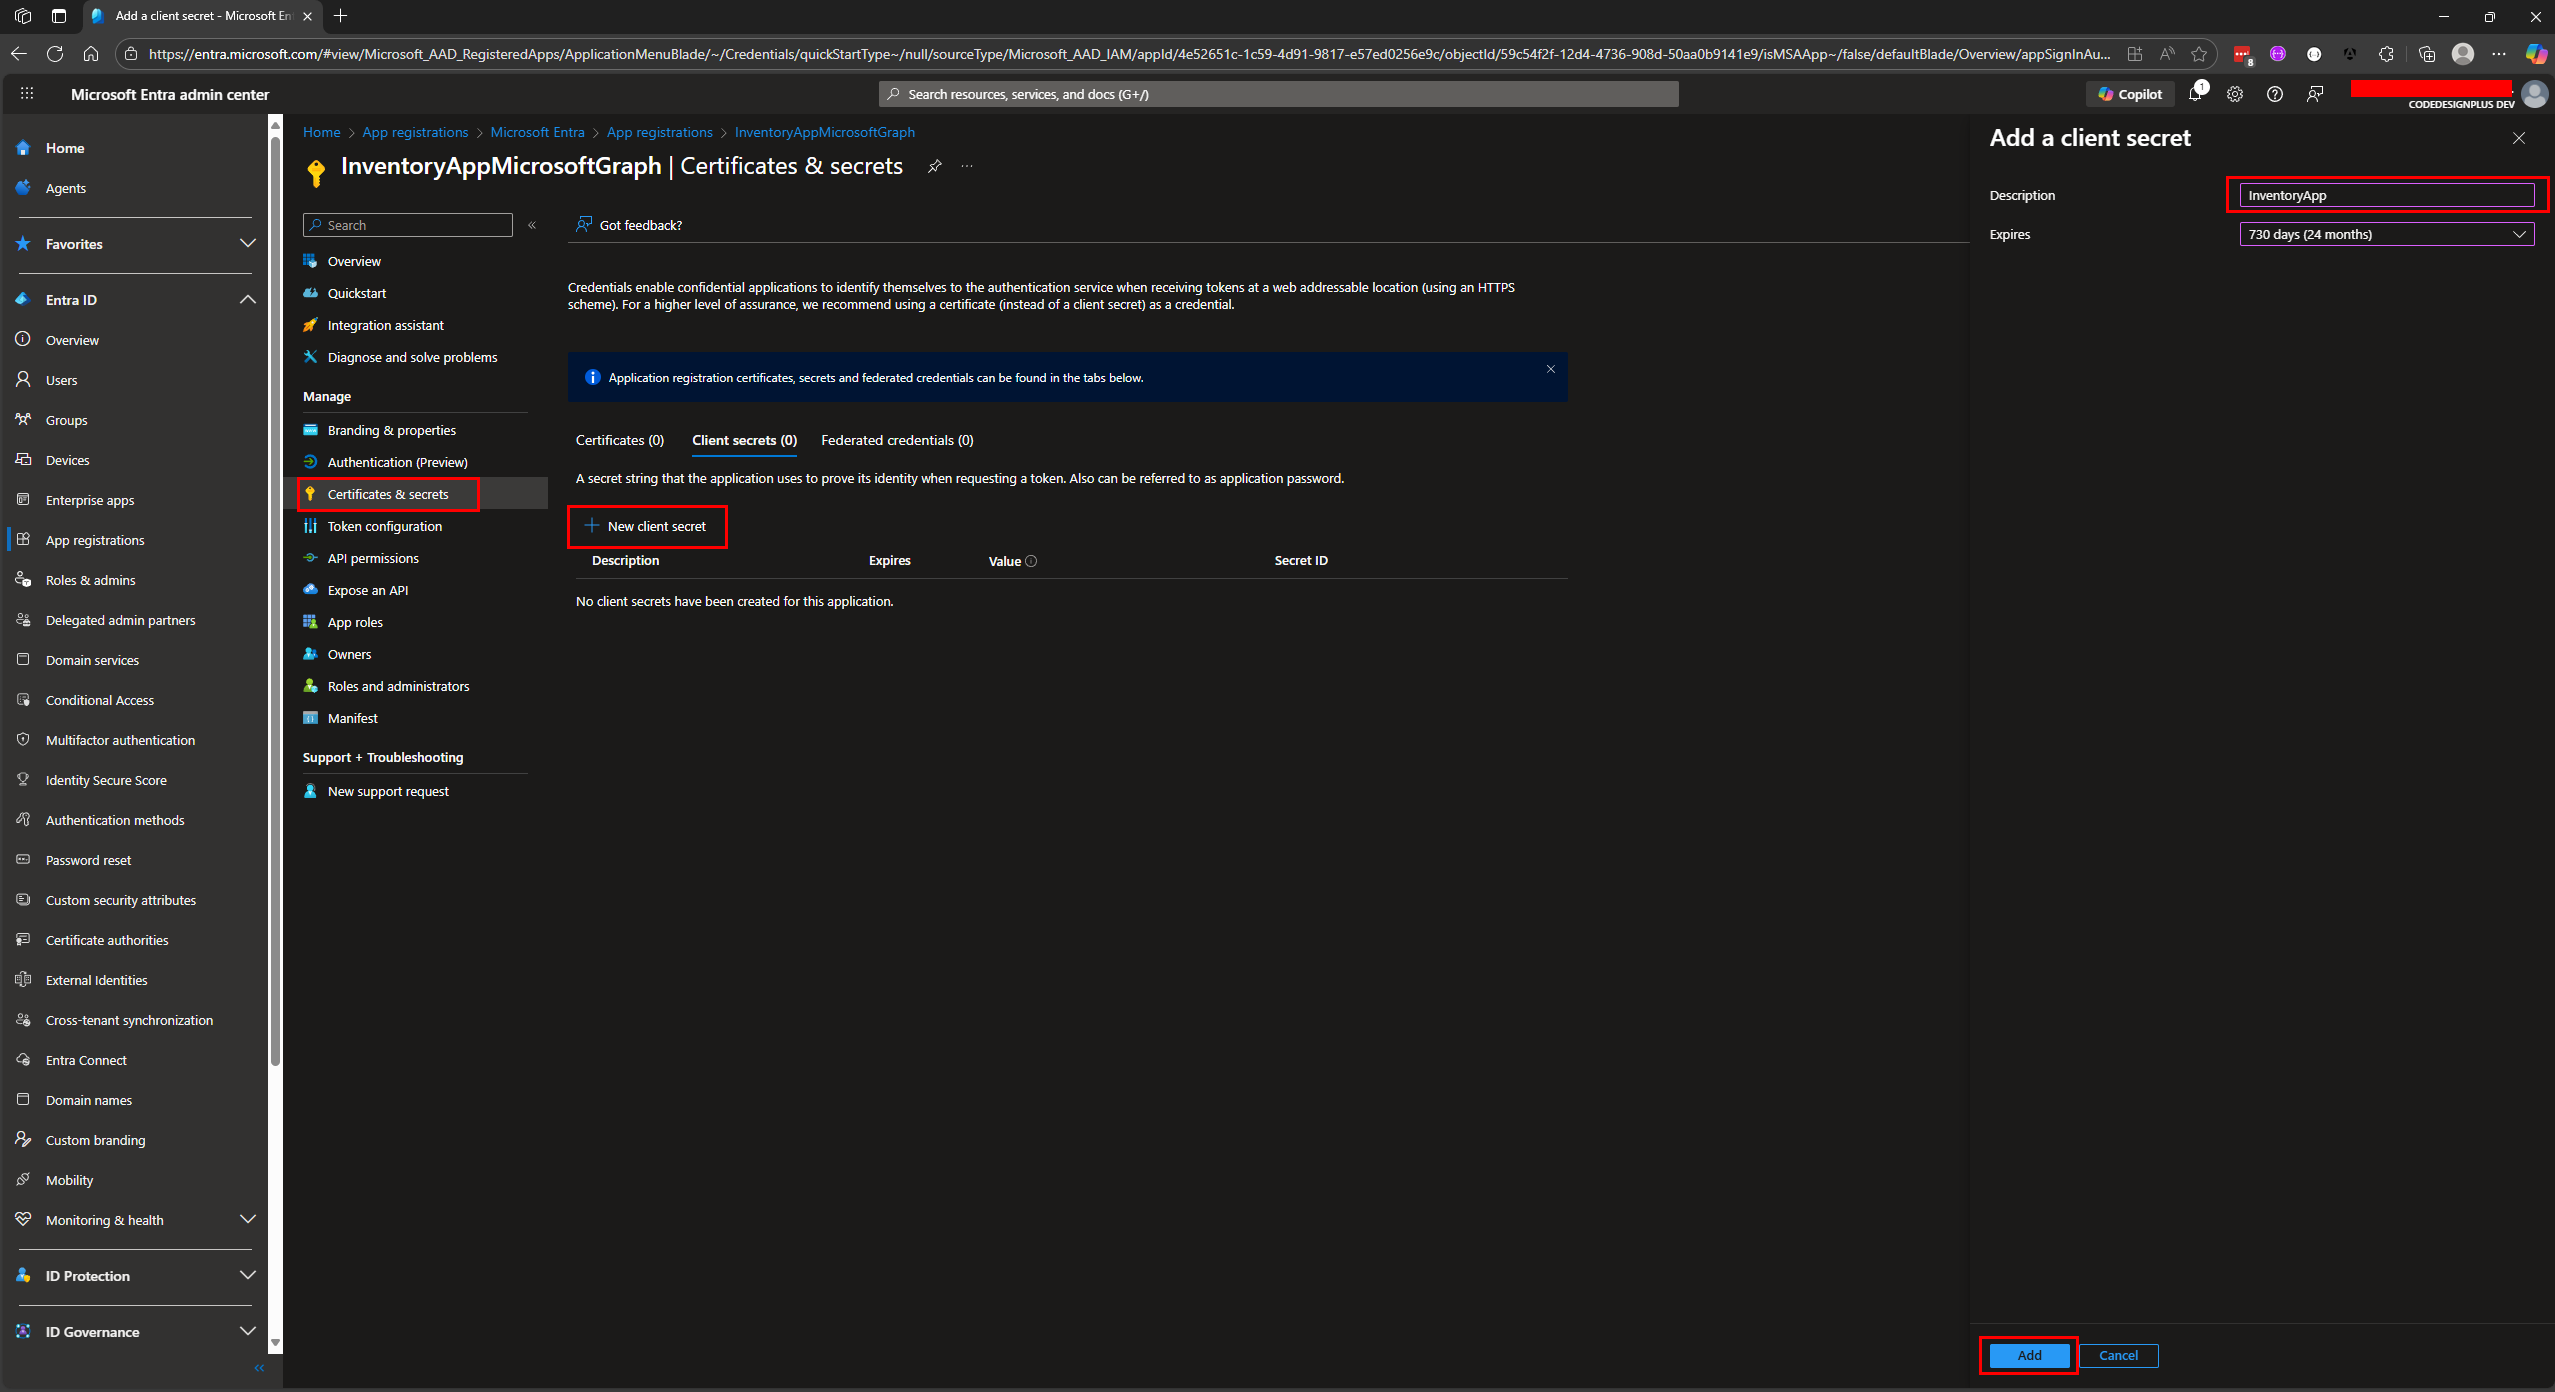Screen dimensions: 2555x1392
Task: Add page to favorites star icon
Action: pos(2199,54)
